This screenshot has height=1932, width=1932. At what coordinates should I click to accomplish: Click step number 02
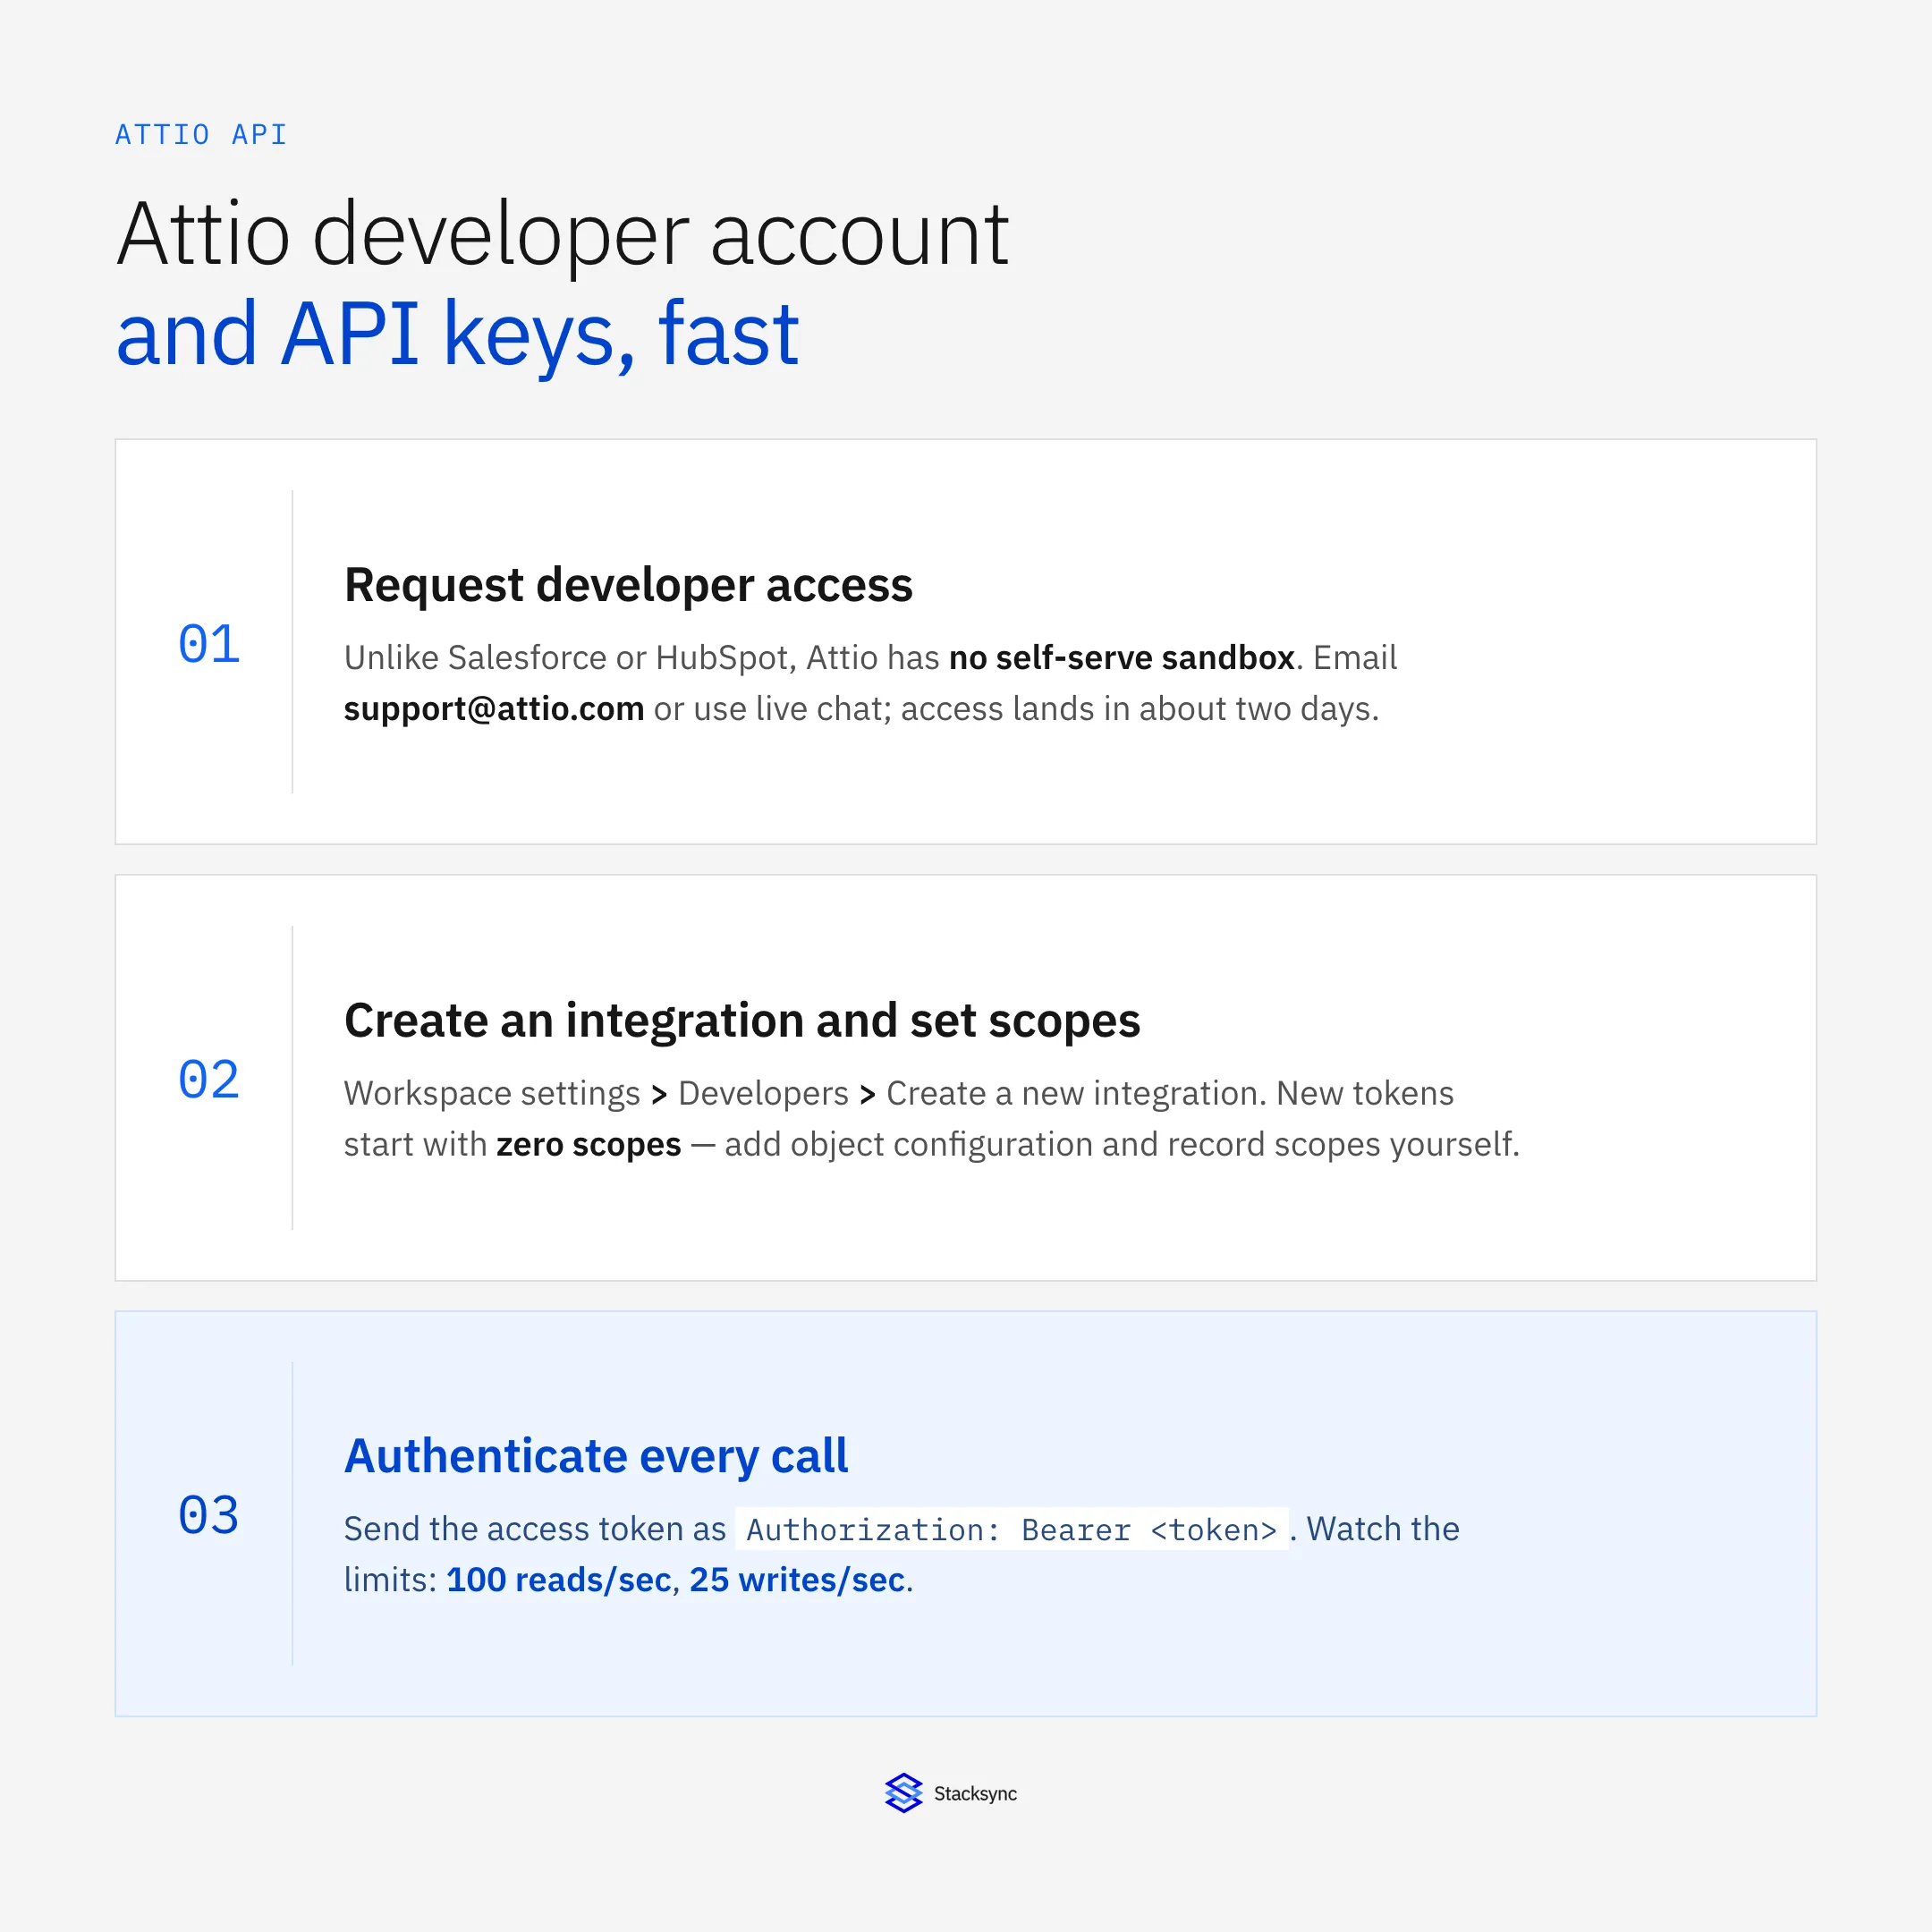coord(209,1079)
